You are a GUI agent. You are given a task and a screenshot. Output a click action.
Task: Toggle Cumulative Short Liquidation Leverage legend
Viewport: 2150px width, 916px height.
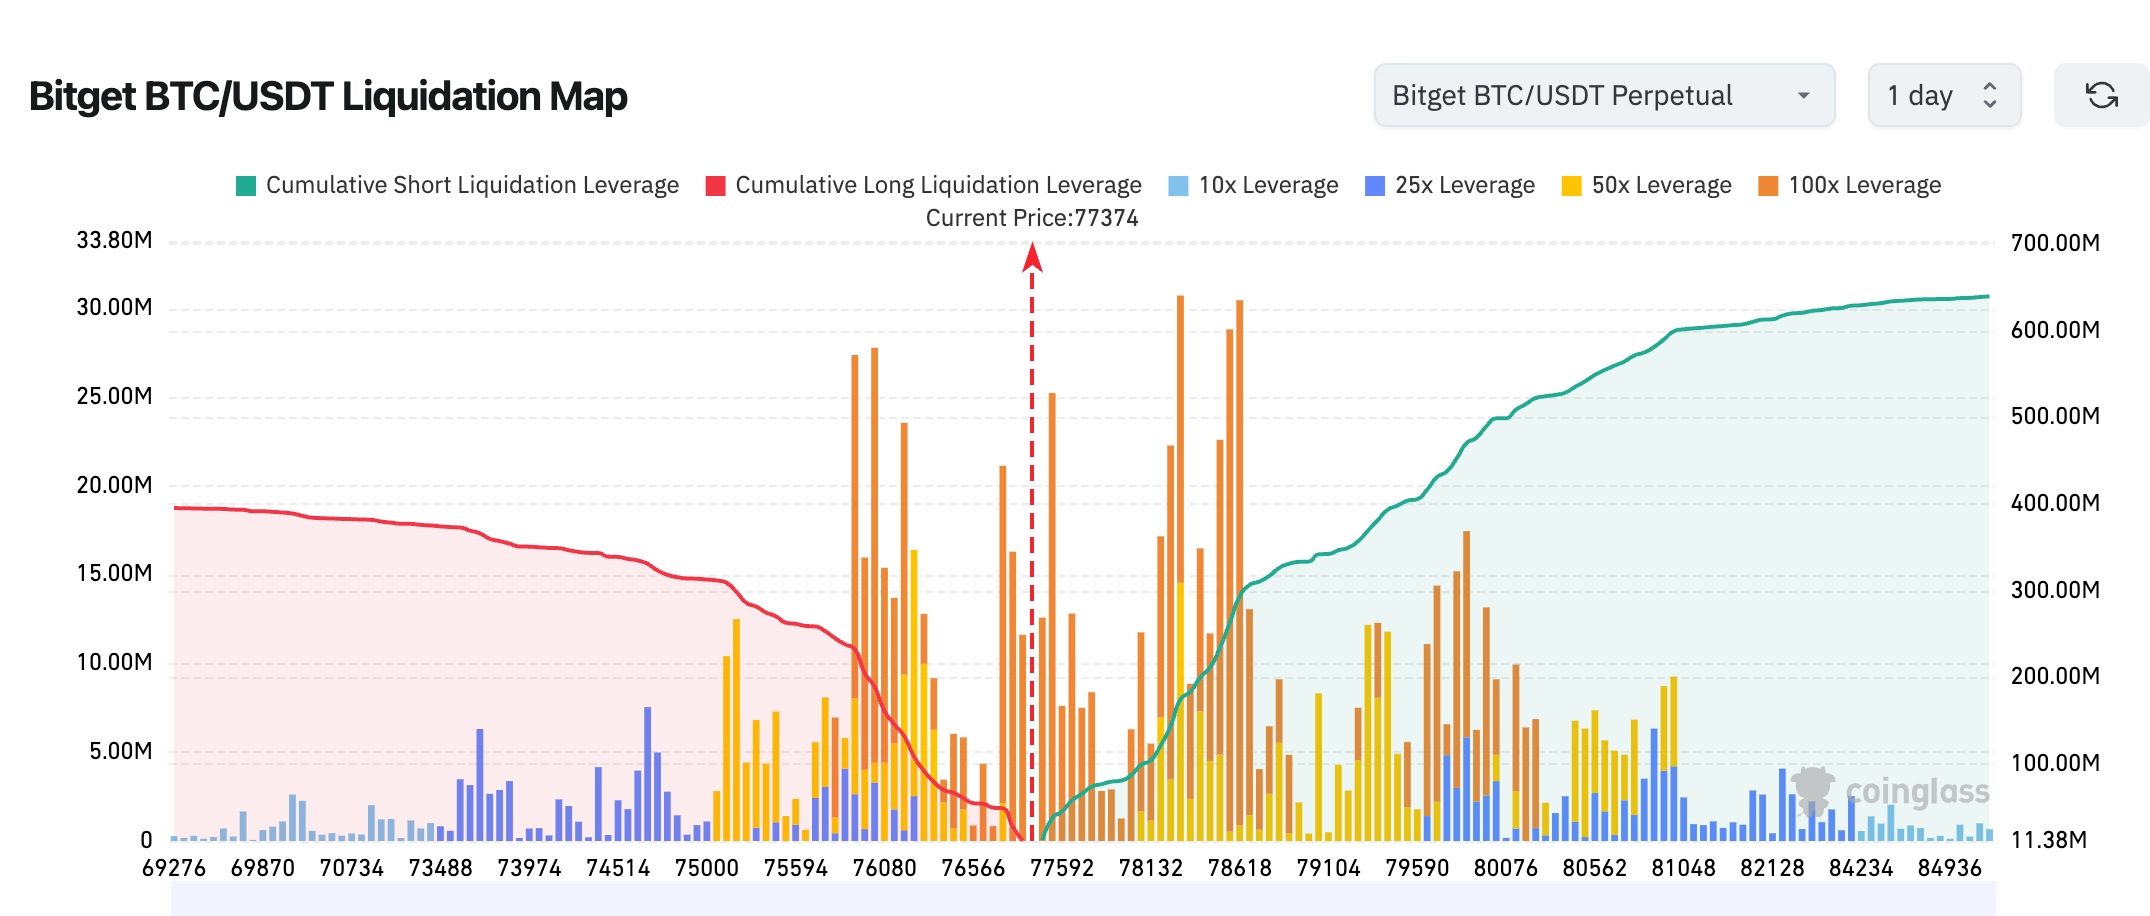457,185
